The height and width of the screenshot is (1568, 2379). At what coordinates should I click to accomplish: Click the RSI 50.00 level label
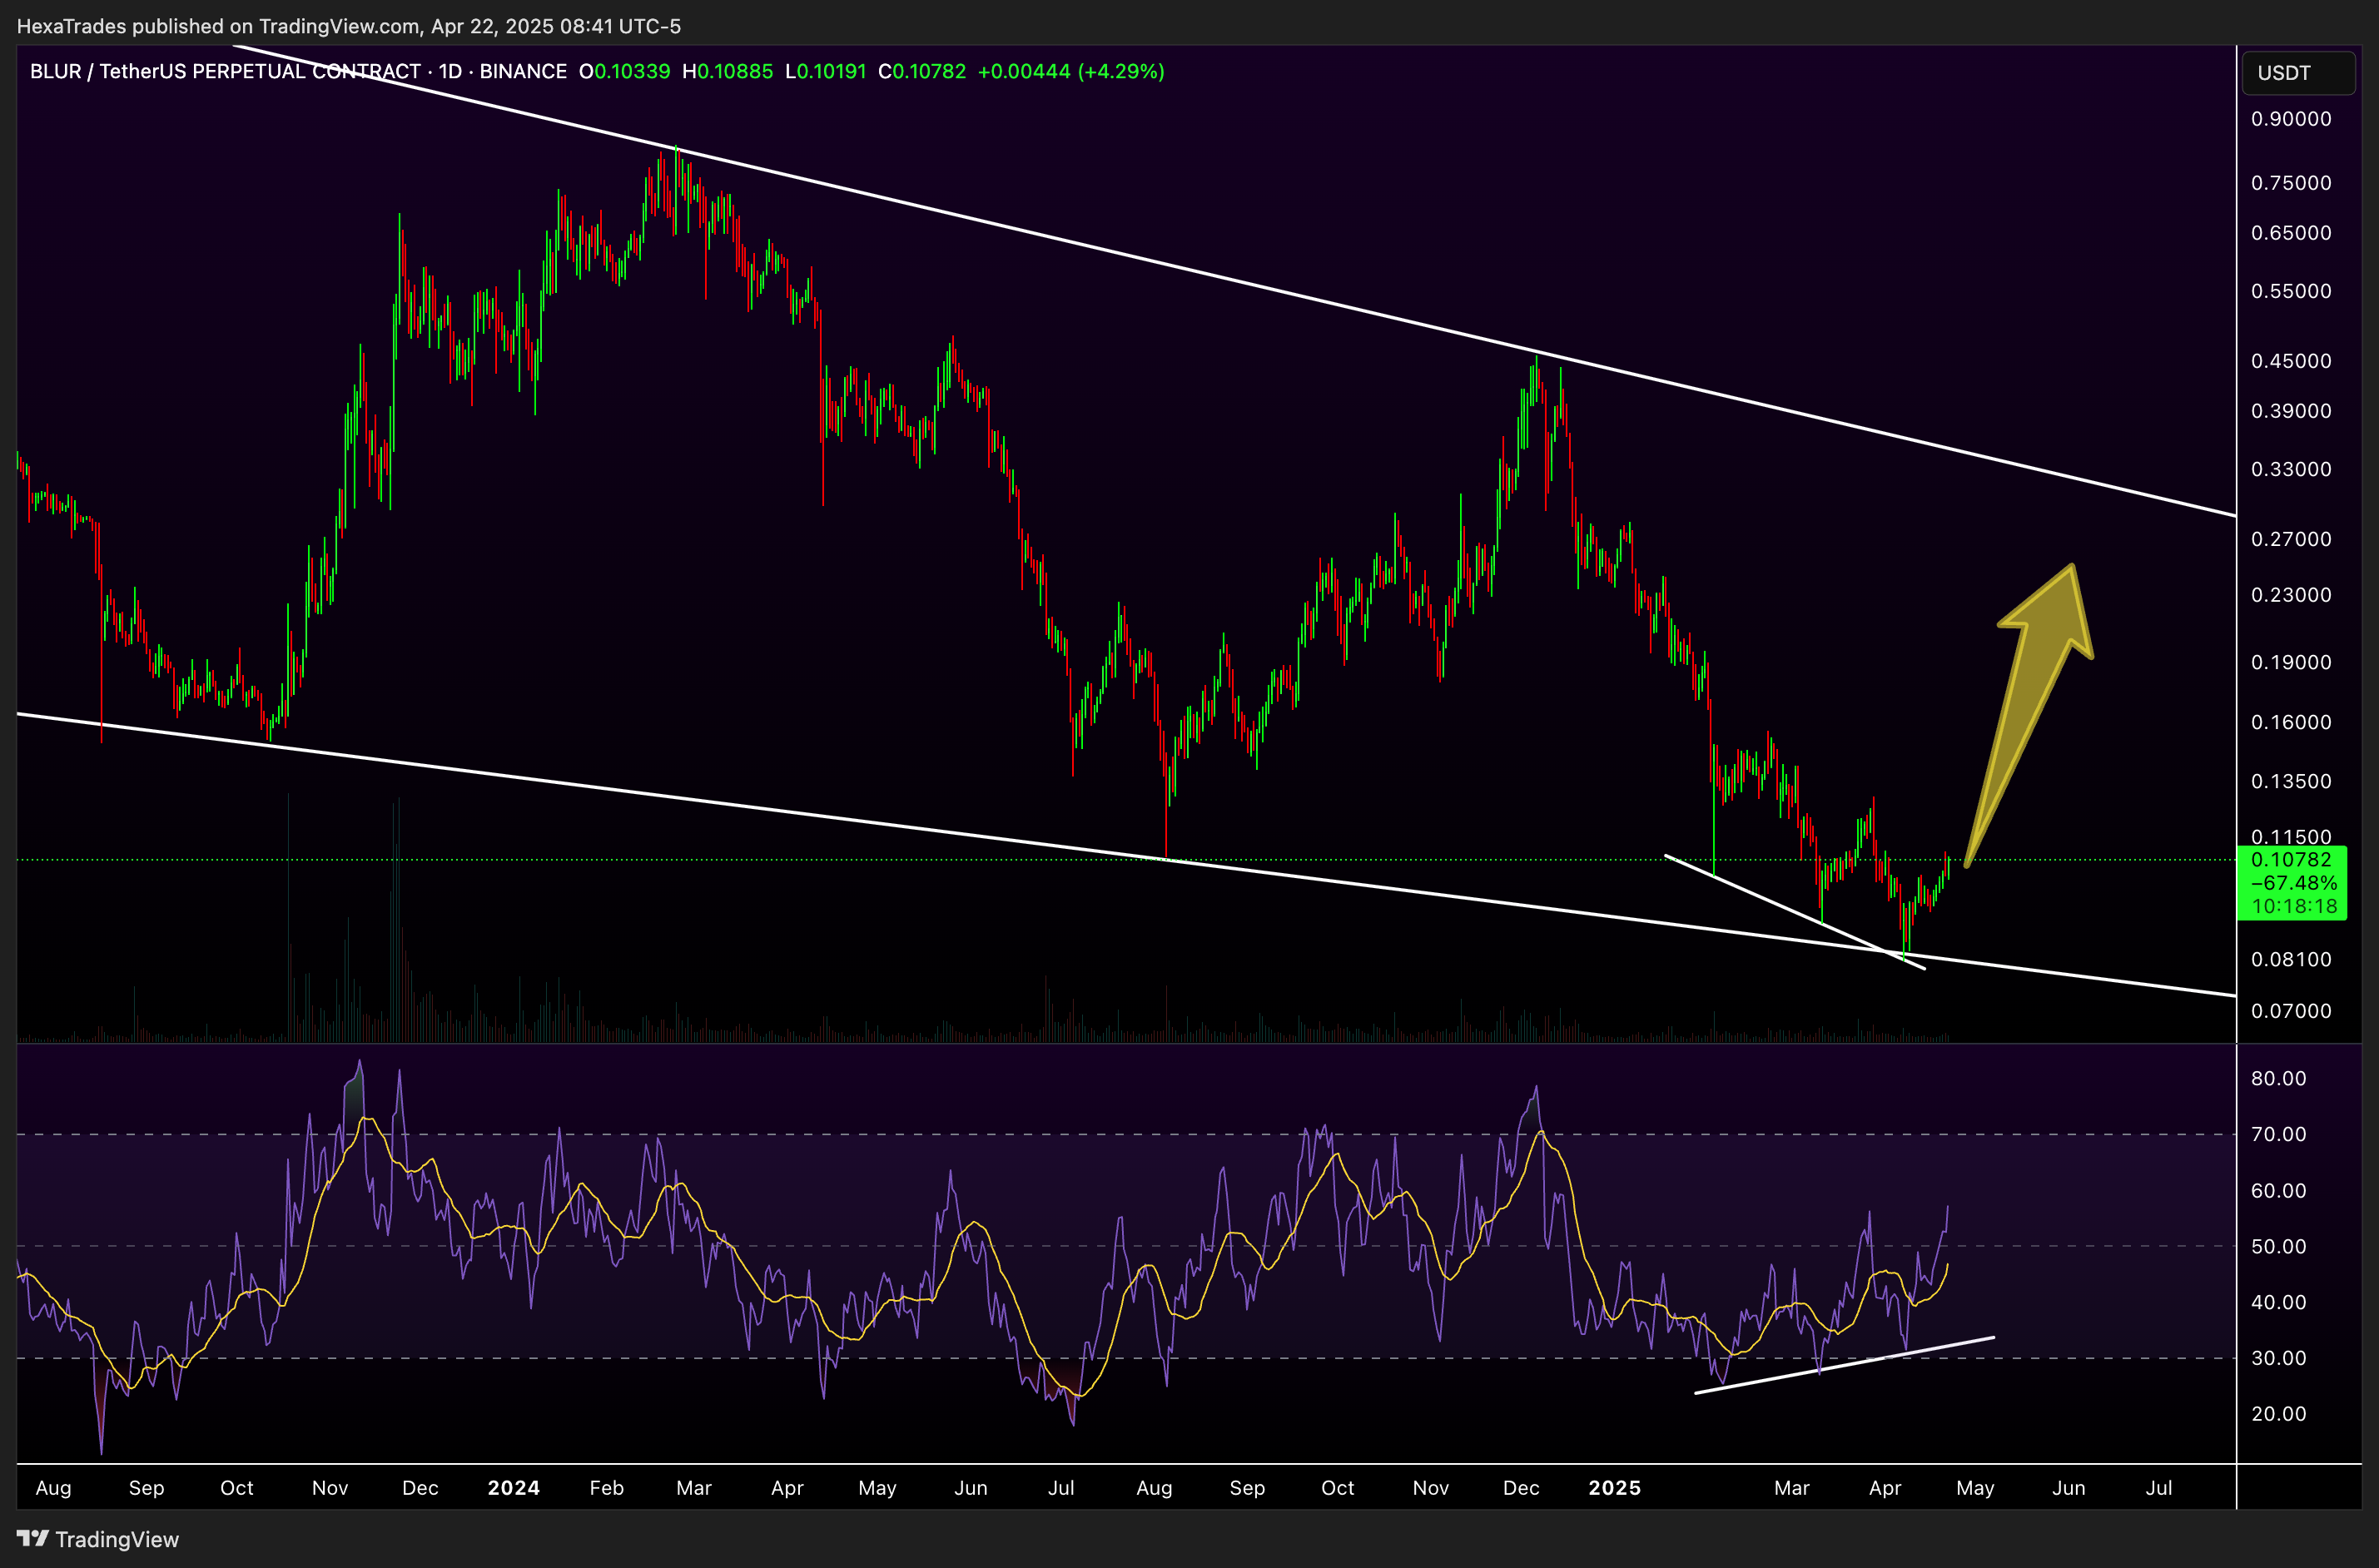pyautogui.click(x=2279, y=1247)
